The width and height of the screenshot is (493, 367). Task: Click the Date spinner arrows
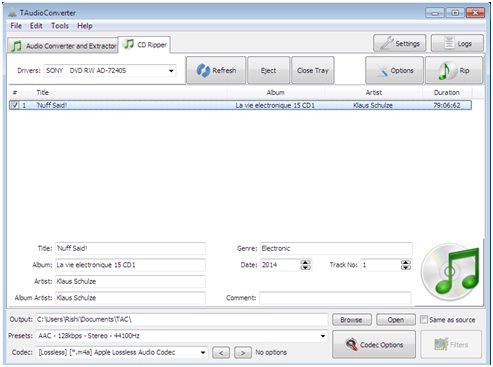305,265
